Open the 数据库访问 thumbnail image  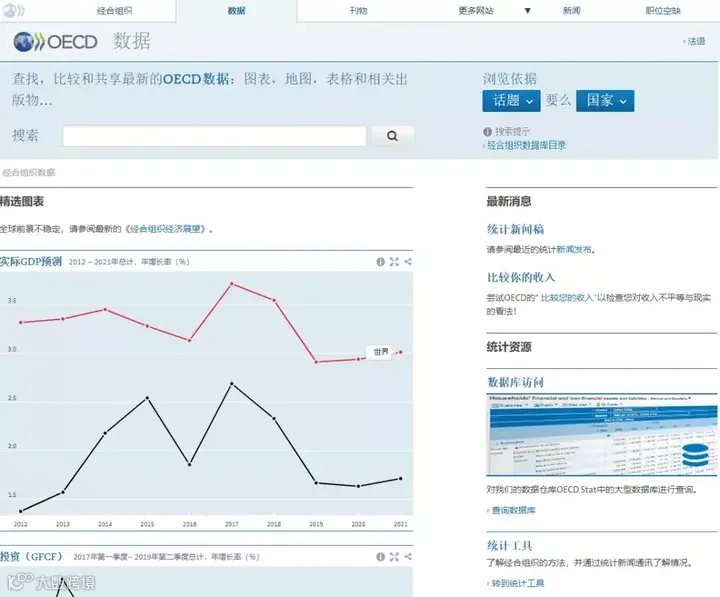(x=602, y=434)
